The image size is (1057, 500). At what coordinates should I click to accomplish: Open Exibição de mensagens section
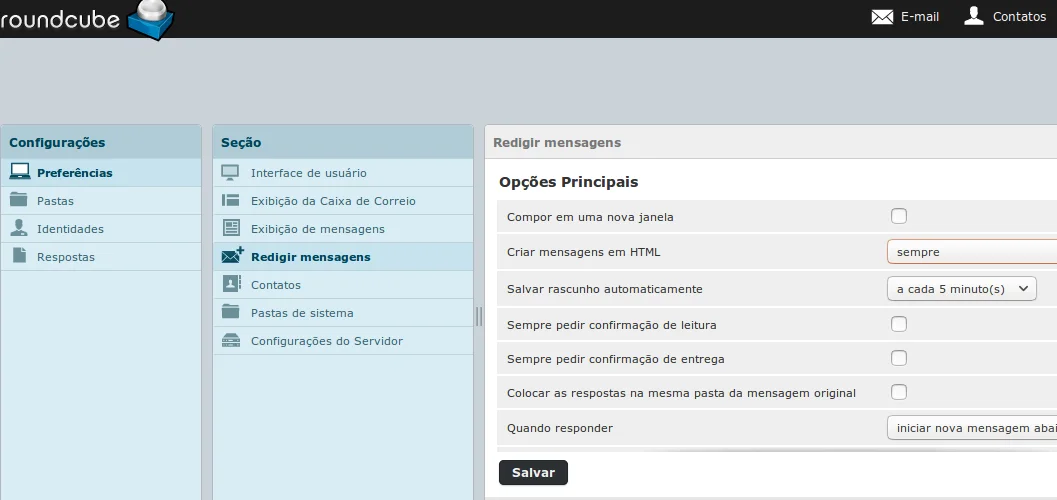pyautogui.click(x=317, y=229)
